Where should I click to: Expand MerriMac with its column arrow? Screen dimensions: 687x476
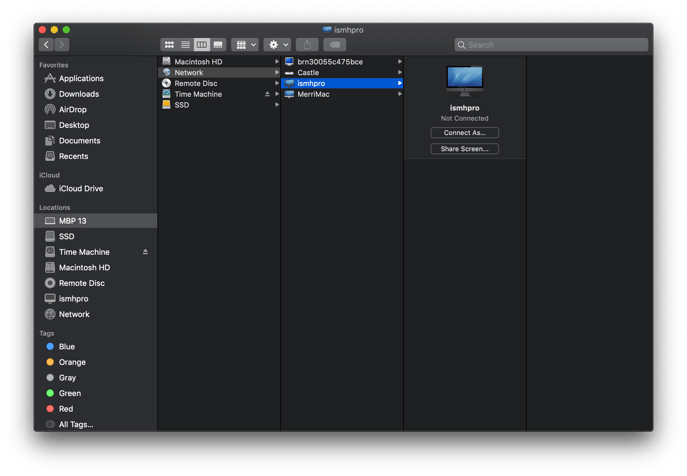coord(400,94)
